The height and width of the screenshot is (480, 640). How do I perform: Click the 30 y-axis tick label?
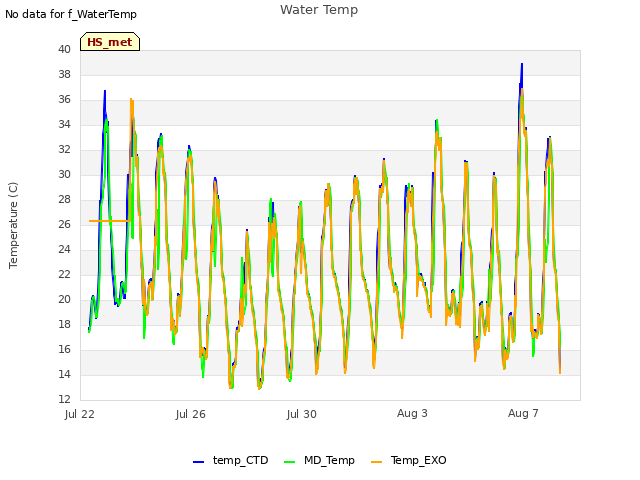[64, 174]
